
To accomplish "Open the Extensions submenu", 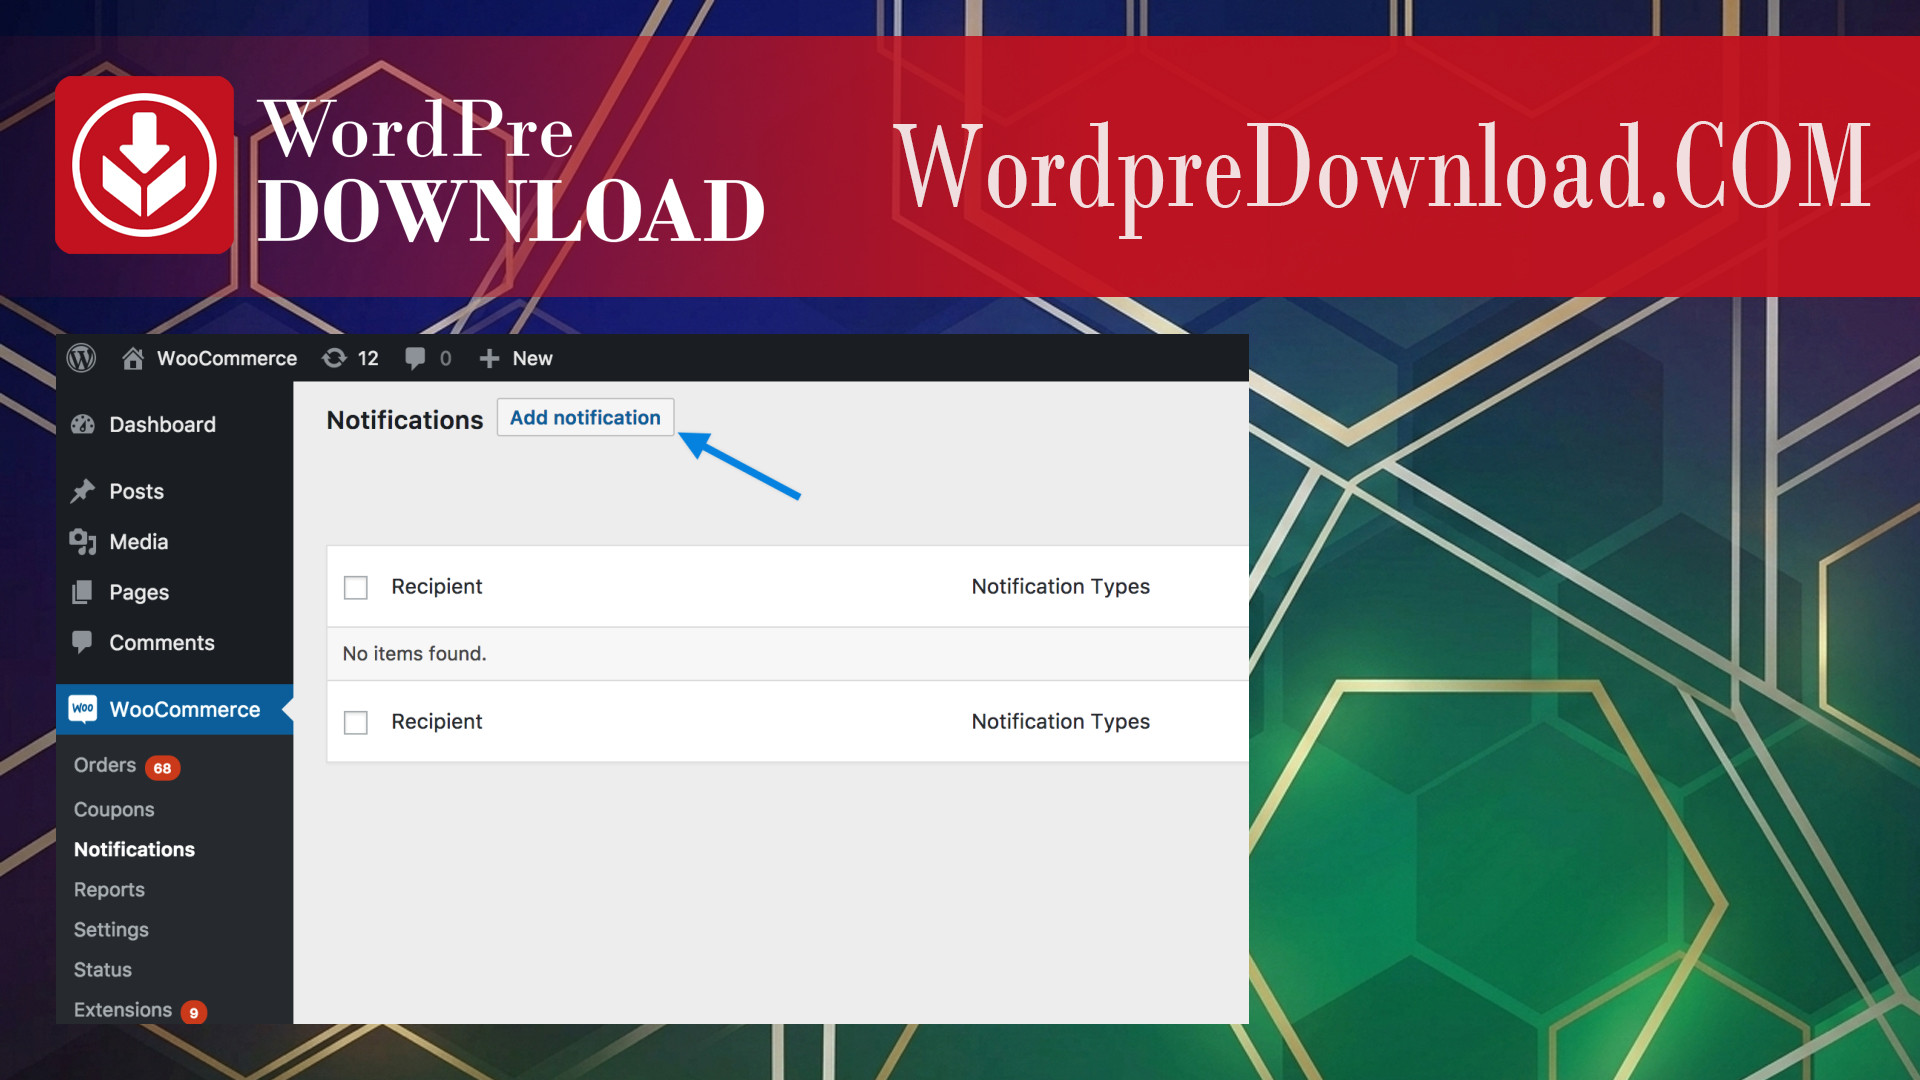I will [123, 1009].
